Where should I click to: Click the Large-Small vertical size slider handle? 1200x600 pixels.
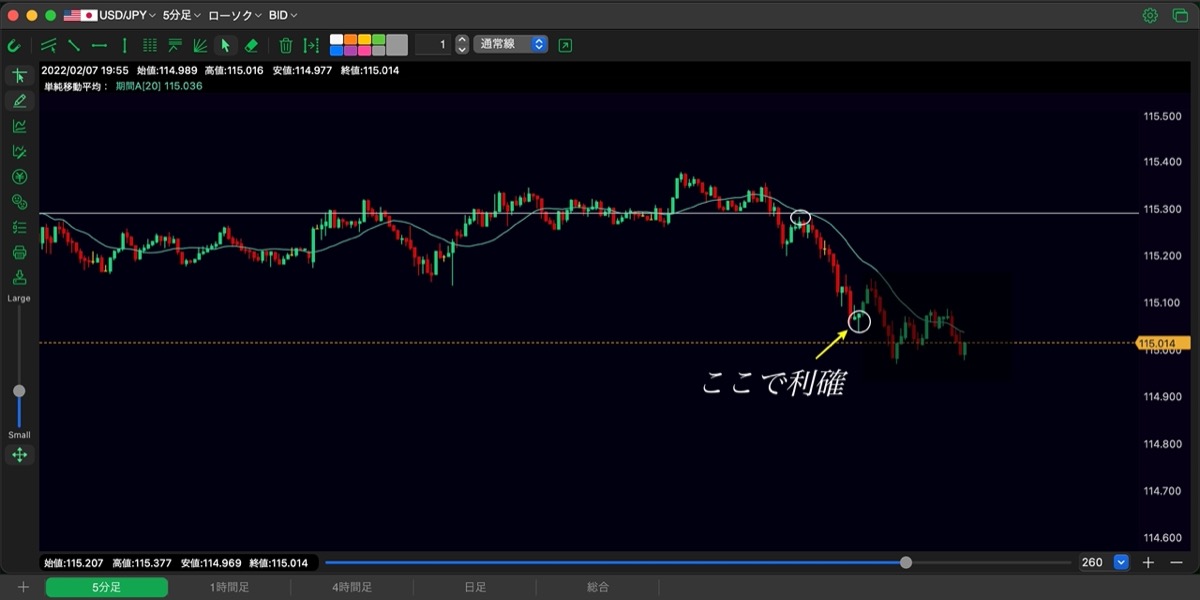19,391
